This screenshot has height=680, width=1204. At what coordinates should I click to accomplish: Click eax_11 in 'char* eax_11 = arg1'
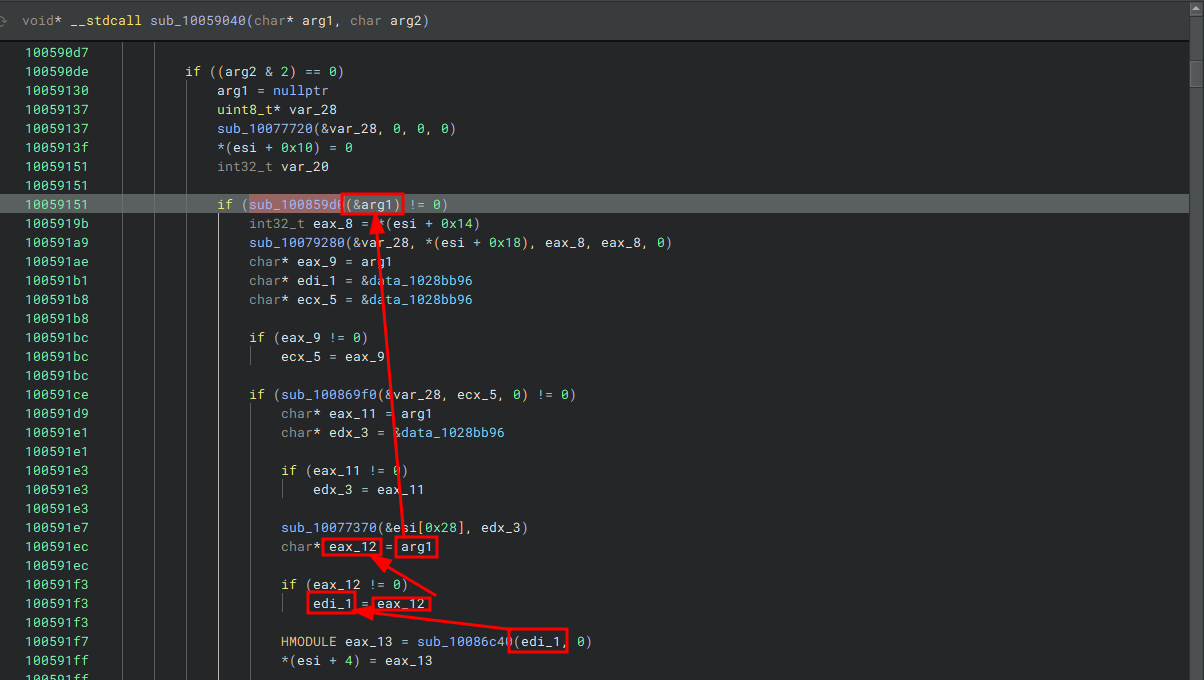pyautogui.click(x=353, y=414)
